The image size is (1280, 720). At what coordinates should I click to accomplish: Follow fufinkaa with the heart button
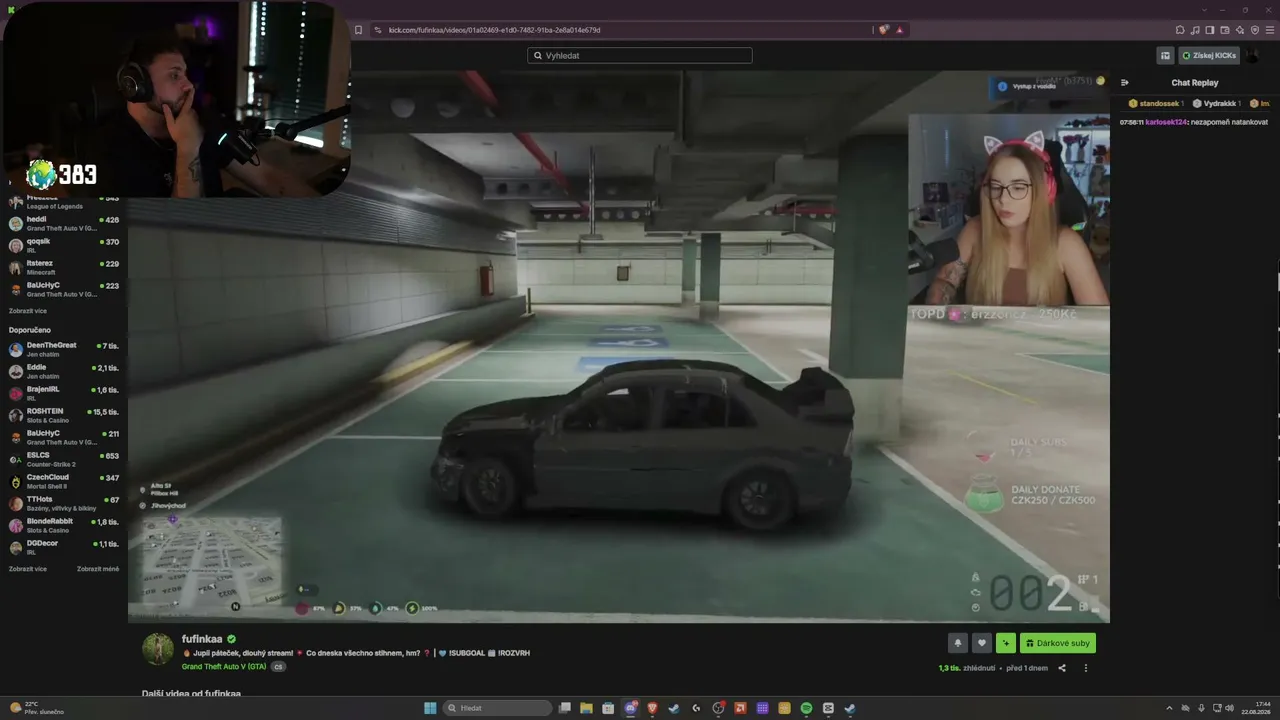[x=982, y=643]
